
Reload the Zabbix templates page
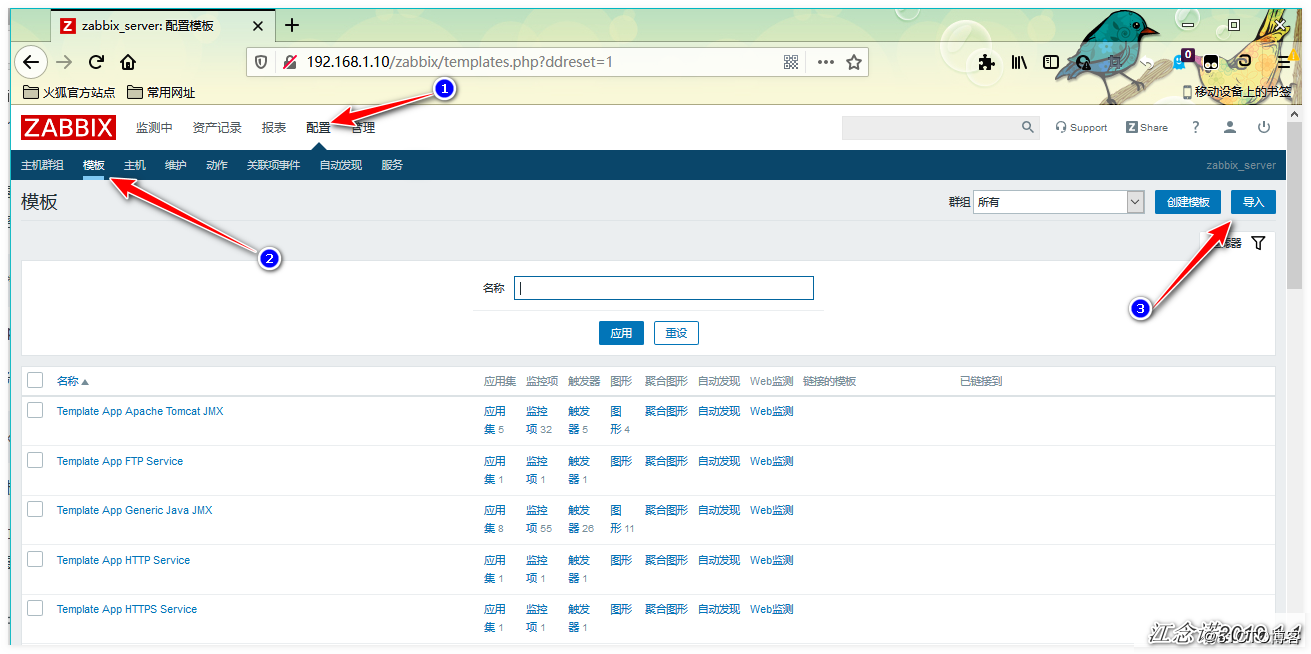coord(96,62)
